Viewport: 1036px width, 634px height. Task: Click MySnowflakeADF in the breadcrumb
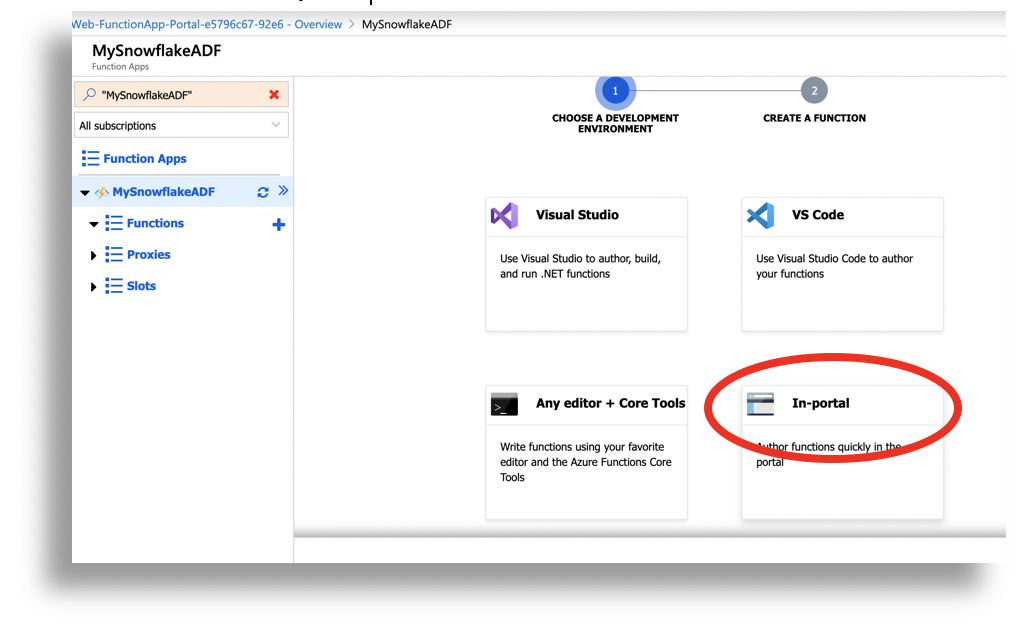tap(407, 24)
